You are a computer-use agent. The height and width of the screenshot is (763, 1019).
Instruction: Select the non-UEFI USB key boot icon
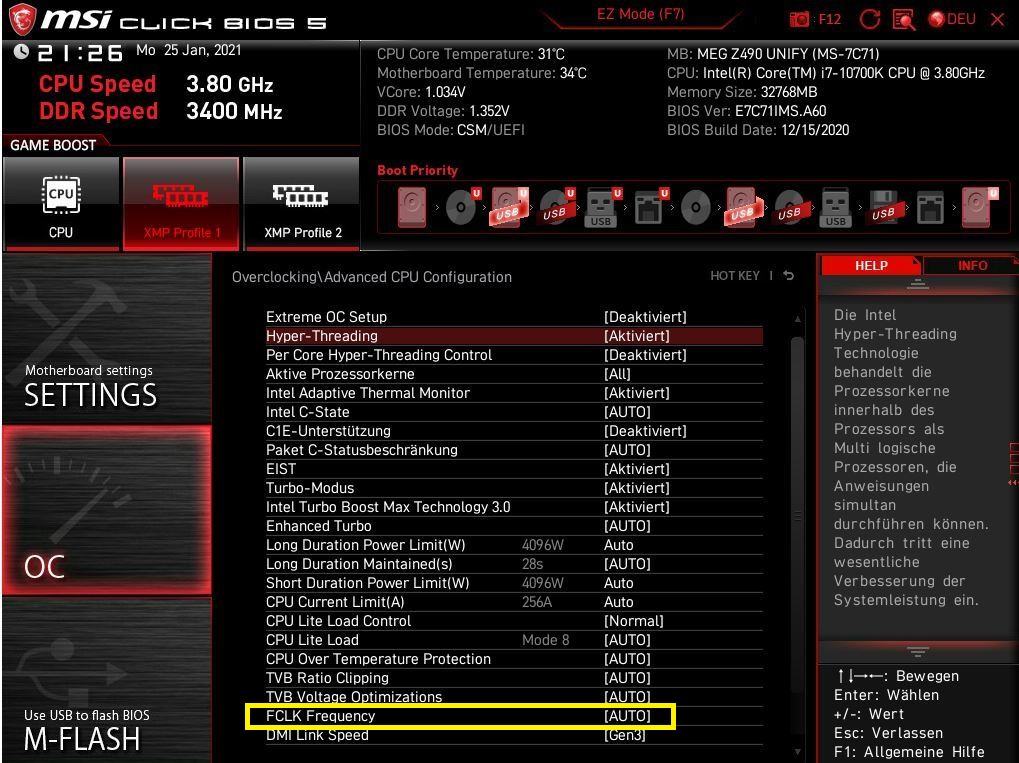click(x=835, y=207)
